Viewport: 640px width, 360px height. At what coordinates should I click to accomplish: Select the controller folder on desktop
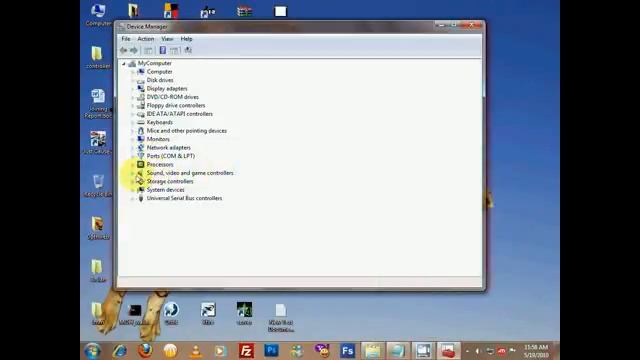pos(98,57)
